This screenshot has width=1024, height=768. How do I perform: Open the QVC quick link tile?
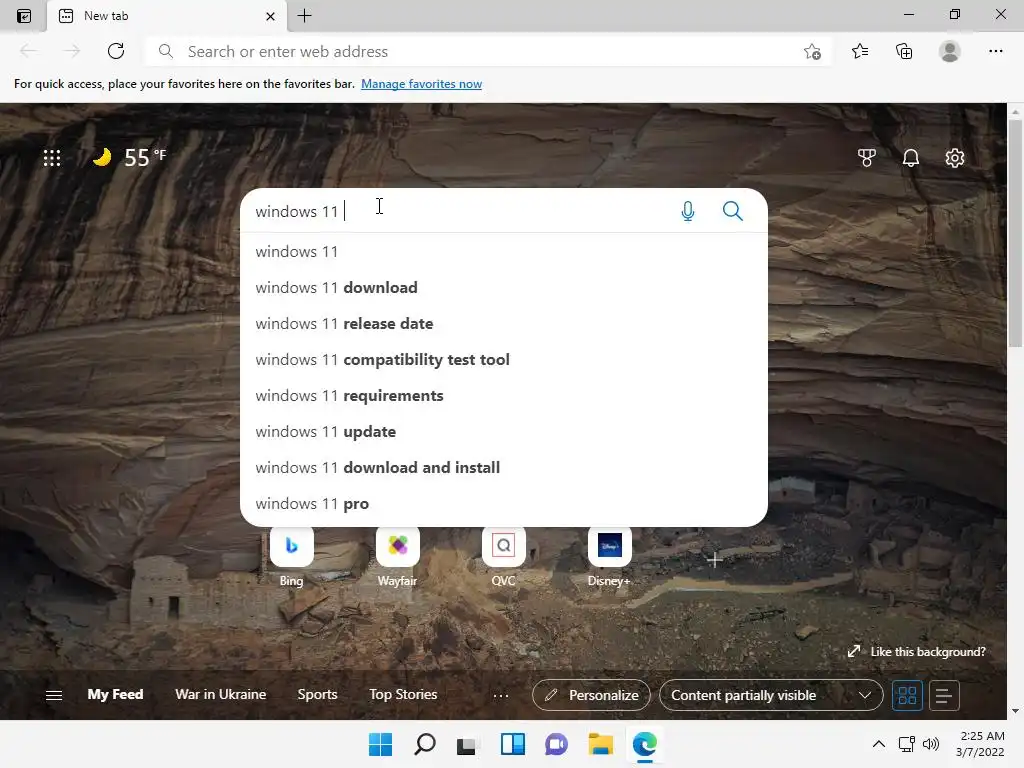[x=504, y=556]
